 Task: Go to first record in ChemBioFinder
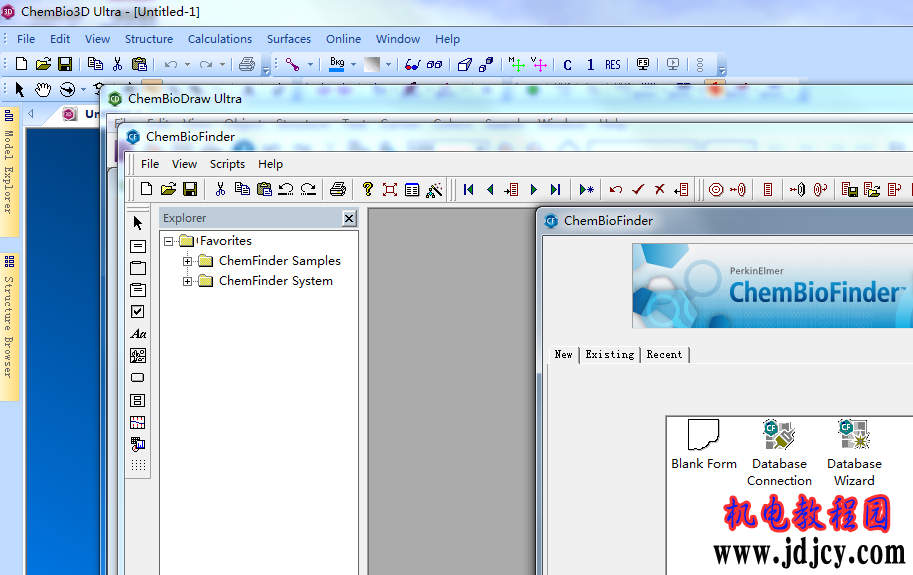pos(468,189)
